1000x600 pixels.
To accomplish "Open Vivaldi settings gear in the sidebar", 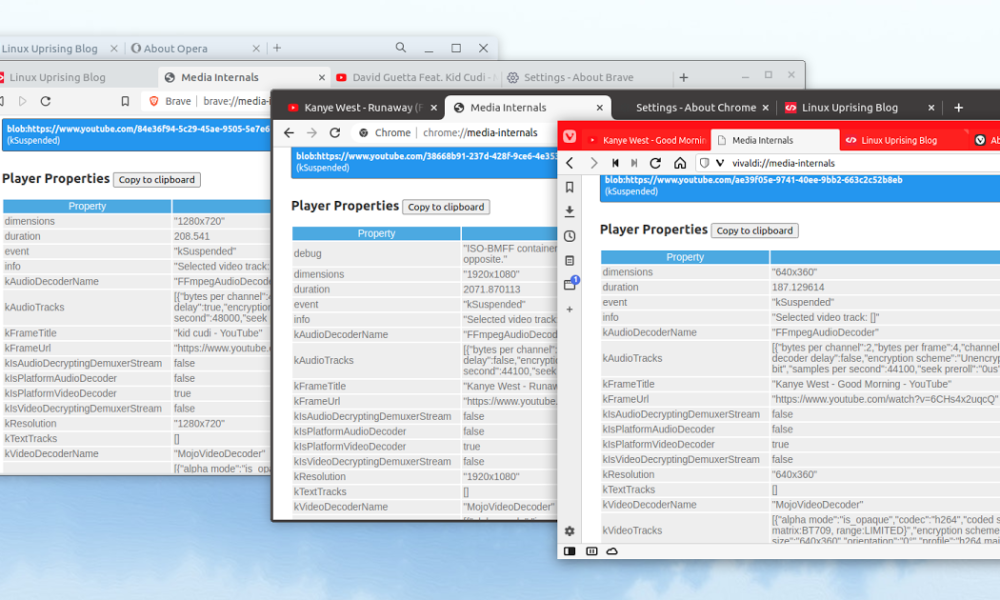I will [x=570, y=530].
